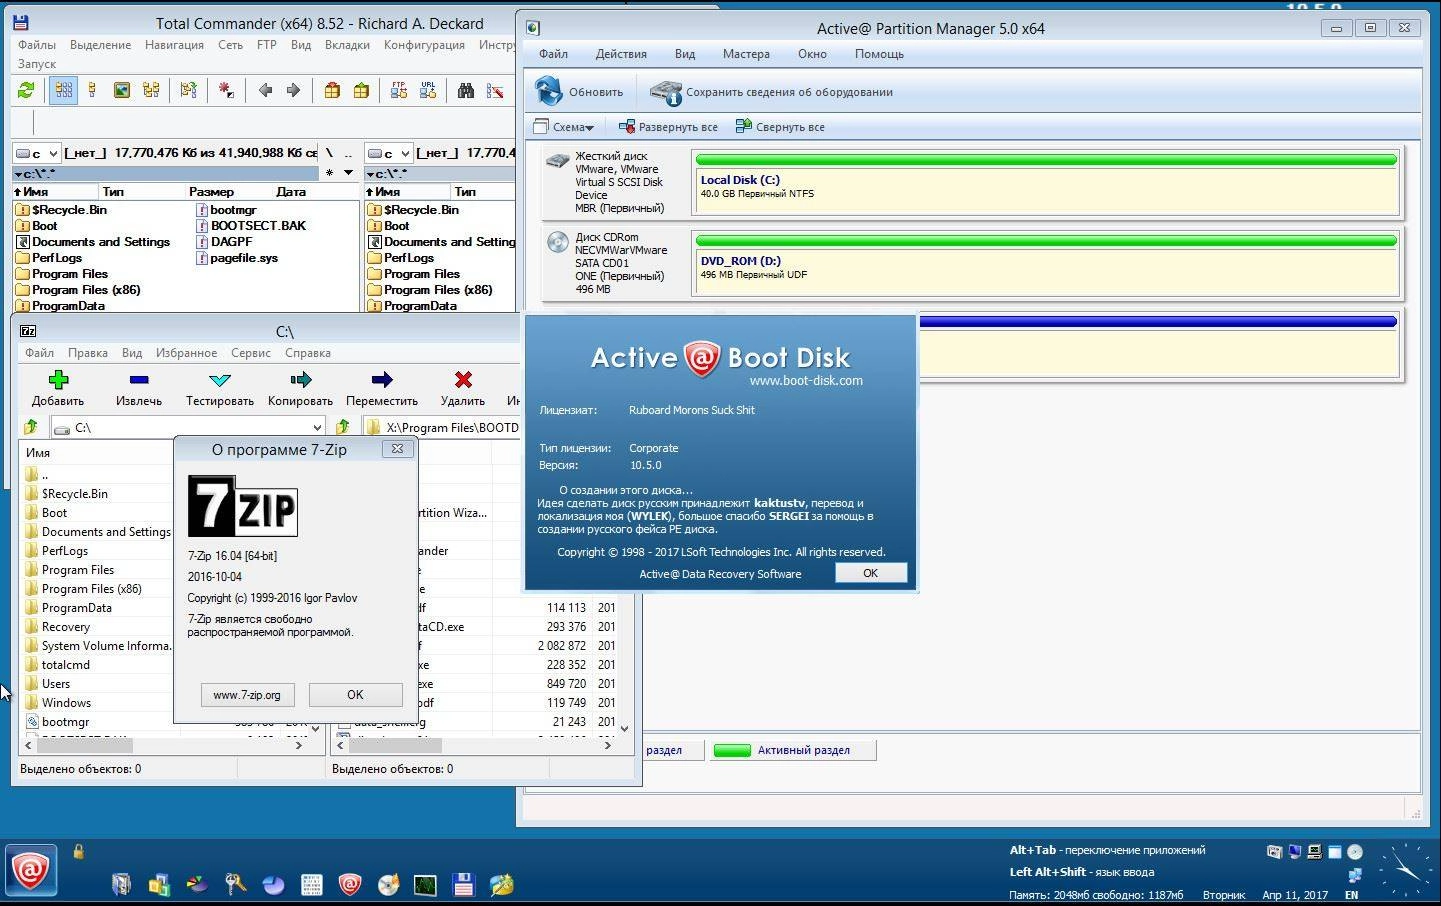Open 7-Zip left path C:\ combo box
Image resolution: width=1441 pixels, height=906 pixels.
(188, 427)
